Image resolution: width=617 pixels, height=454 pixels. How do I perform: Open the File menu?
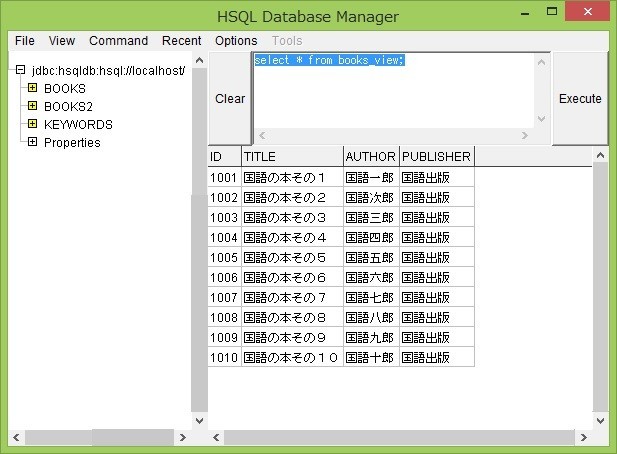[x=24, y=41]
